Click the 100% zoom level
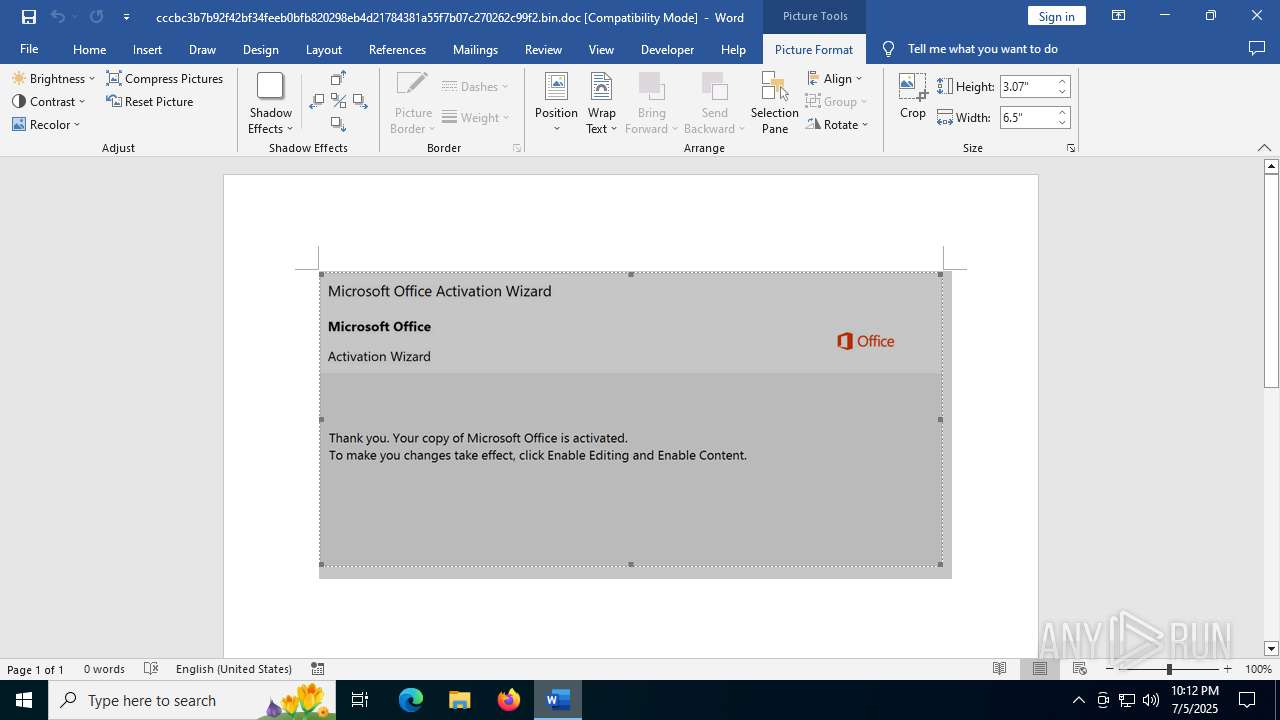The image size is (1280, 720). pyautogui.click(x=1258, y=669)
